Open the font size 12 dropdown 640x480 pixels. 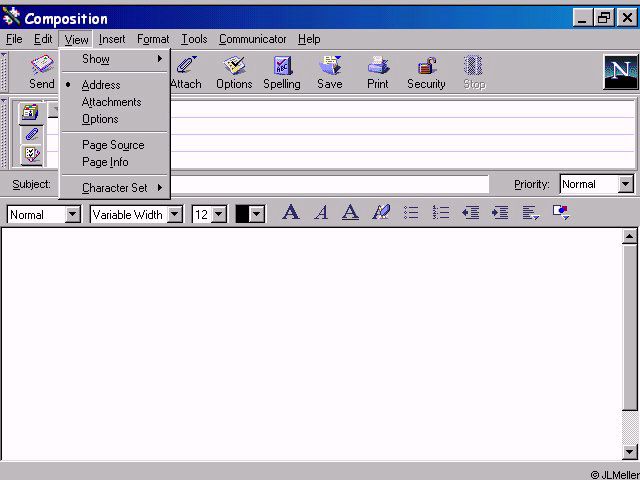pyautogui.click(x=219, y=214)
